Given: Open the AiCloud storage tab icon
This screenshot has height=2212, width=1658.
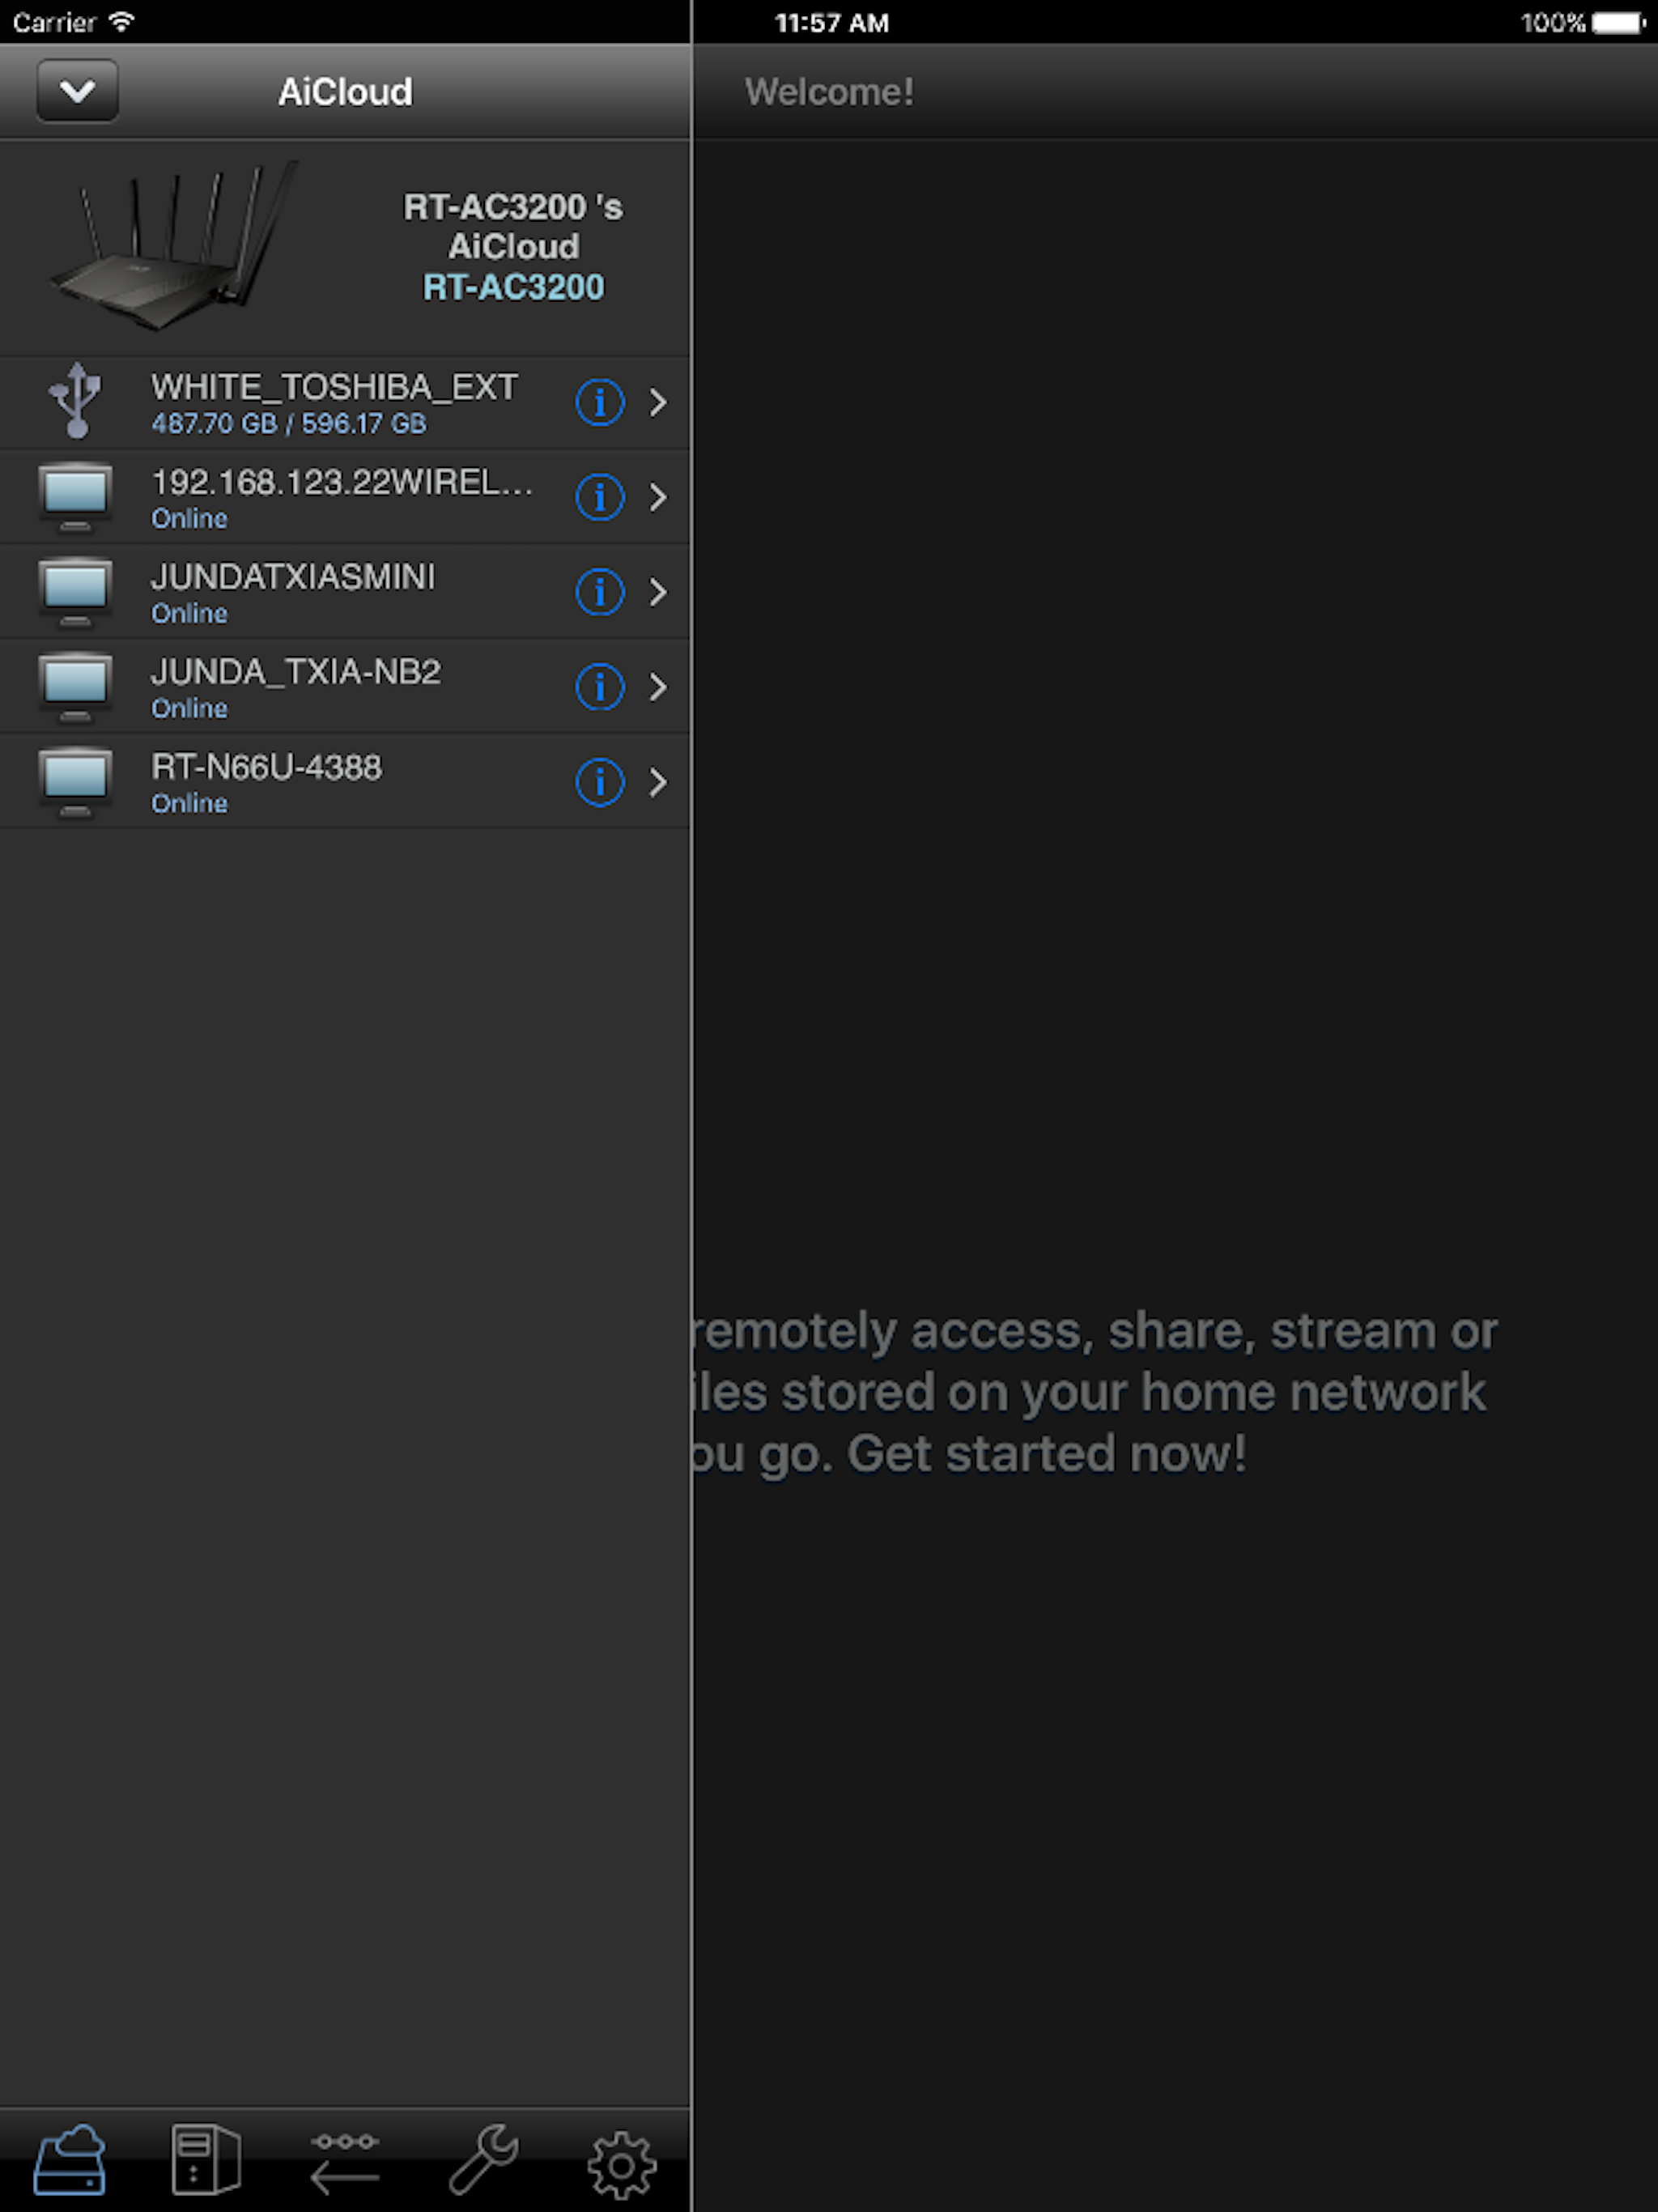Looking at the screenshot, I should coord(69,2159).
